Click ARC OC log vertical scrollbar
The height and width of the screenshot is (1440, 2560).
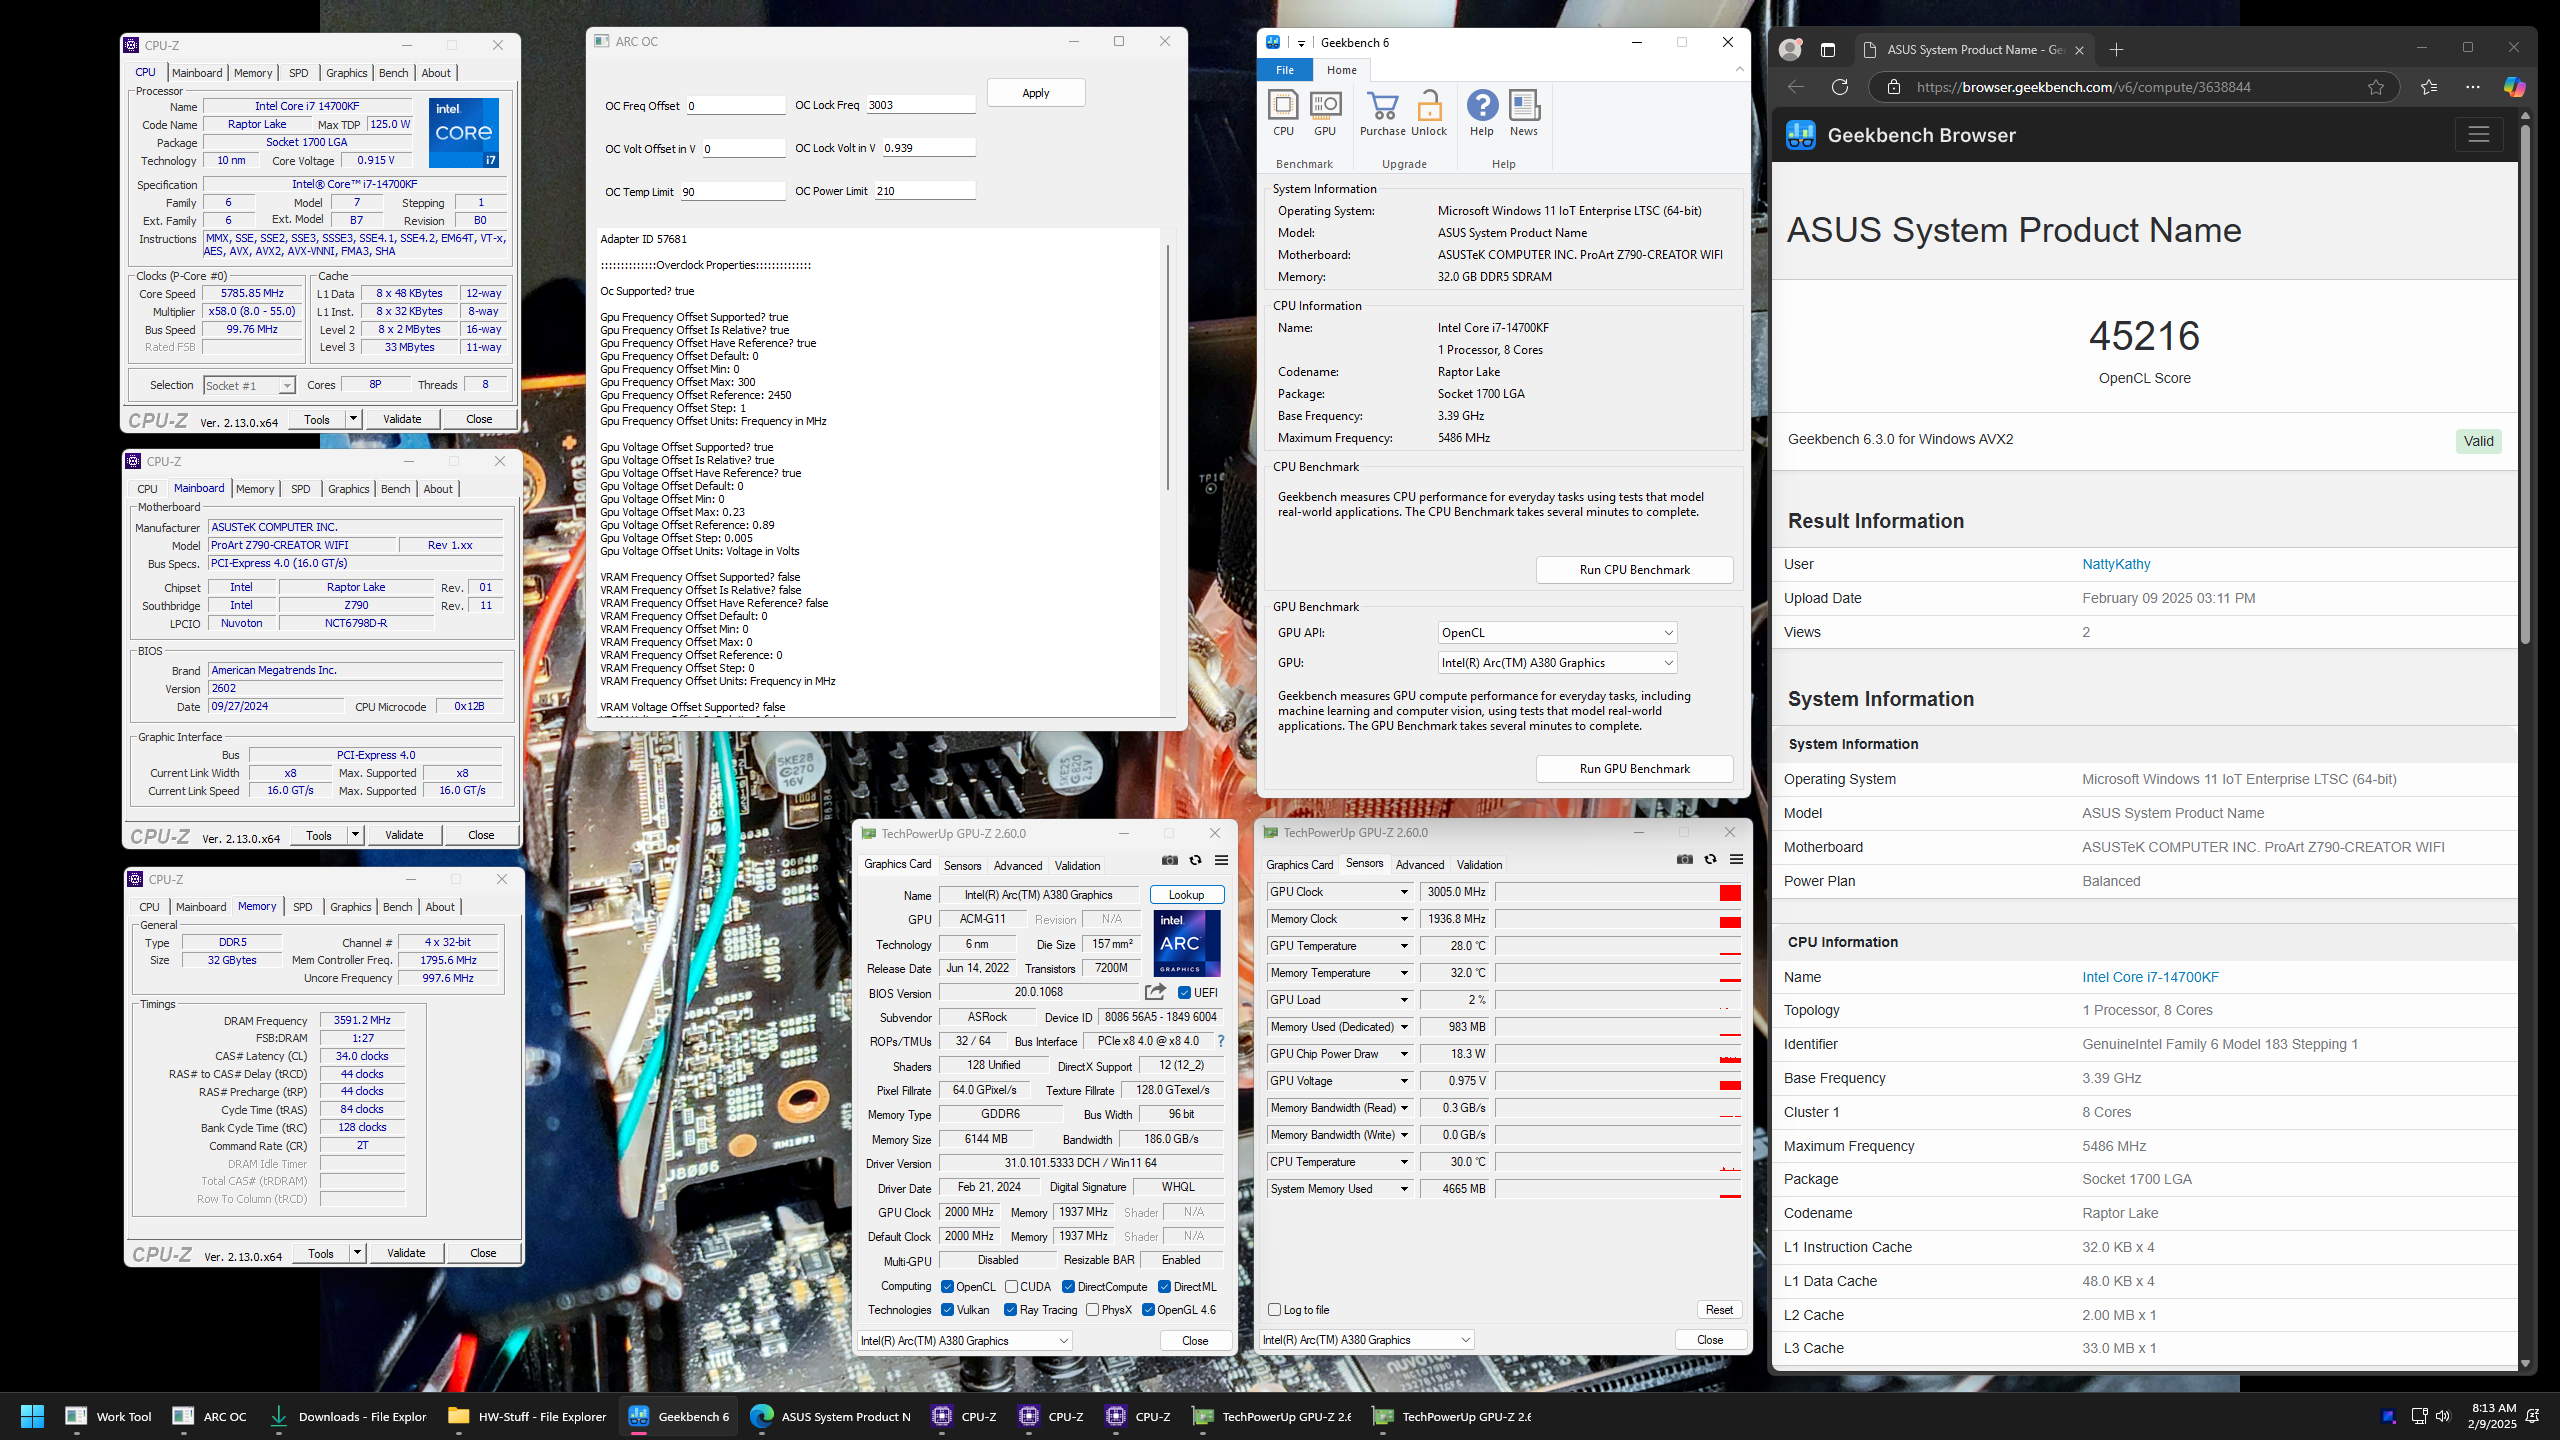click(1168, 366)
